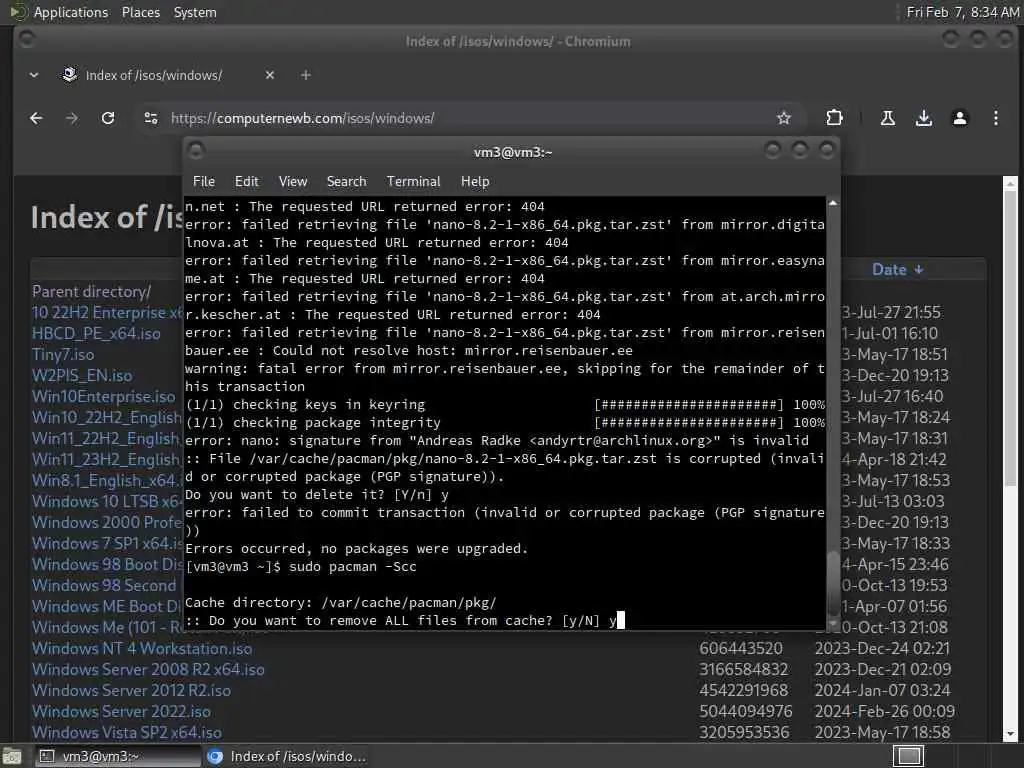
Task: Switch to Chromium window in taskbar
Action: (287, 756)
